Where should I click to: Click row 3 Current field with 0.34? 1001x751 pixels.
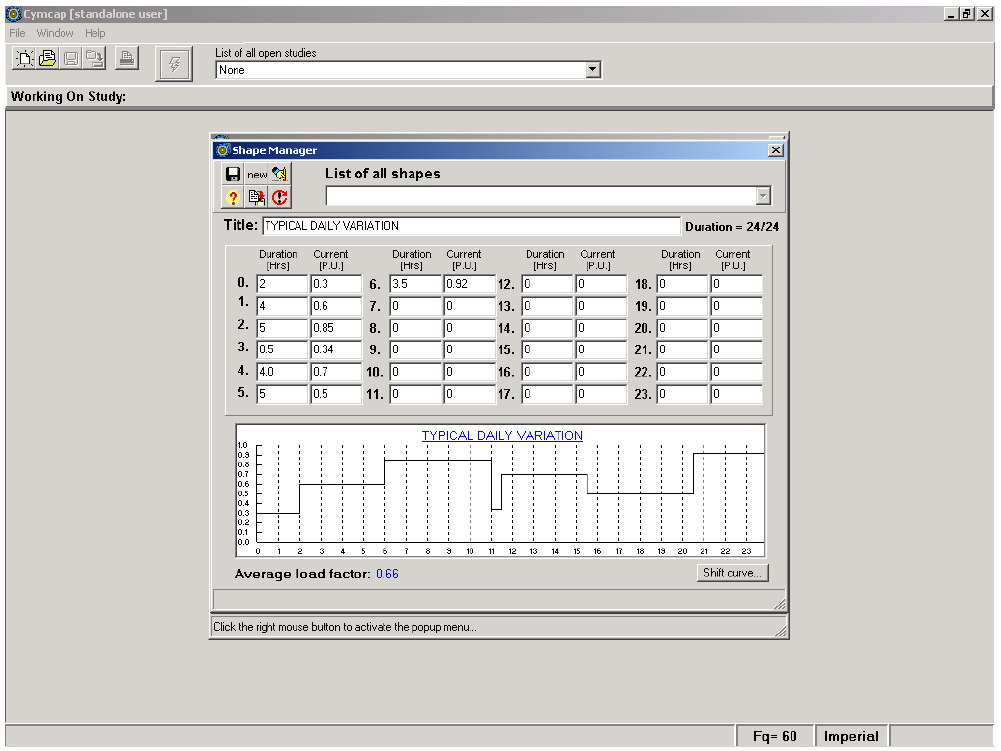click(336, 350)
